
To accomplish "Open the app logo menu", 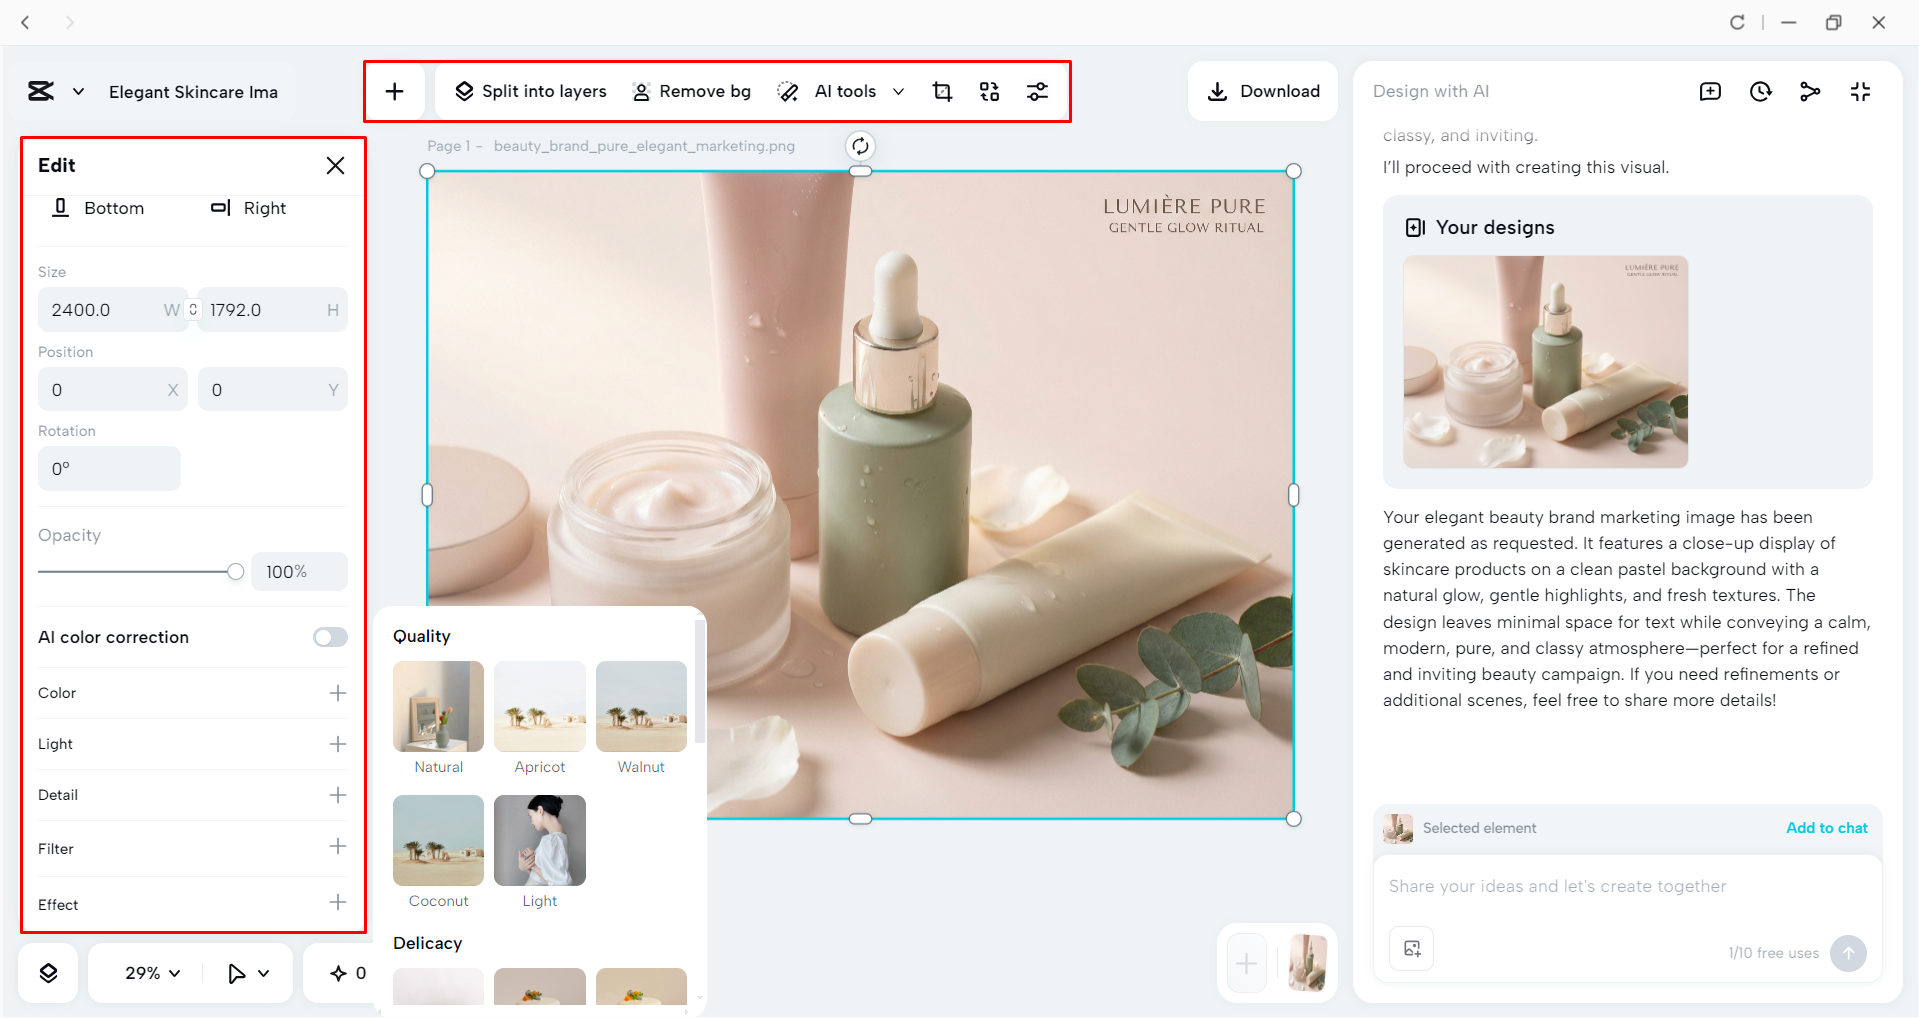I will (x=55, y=92).
